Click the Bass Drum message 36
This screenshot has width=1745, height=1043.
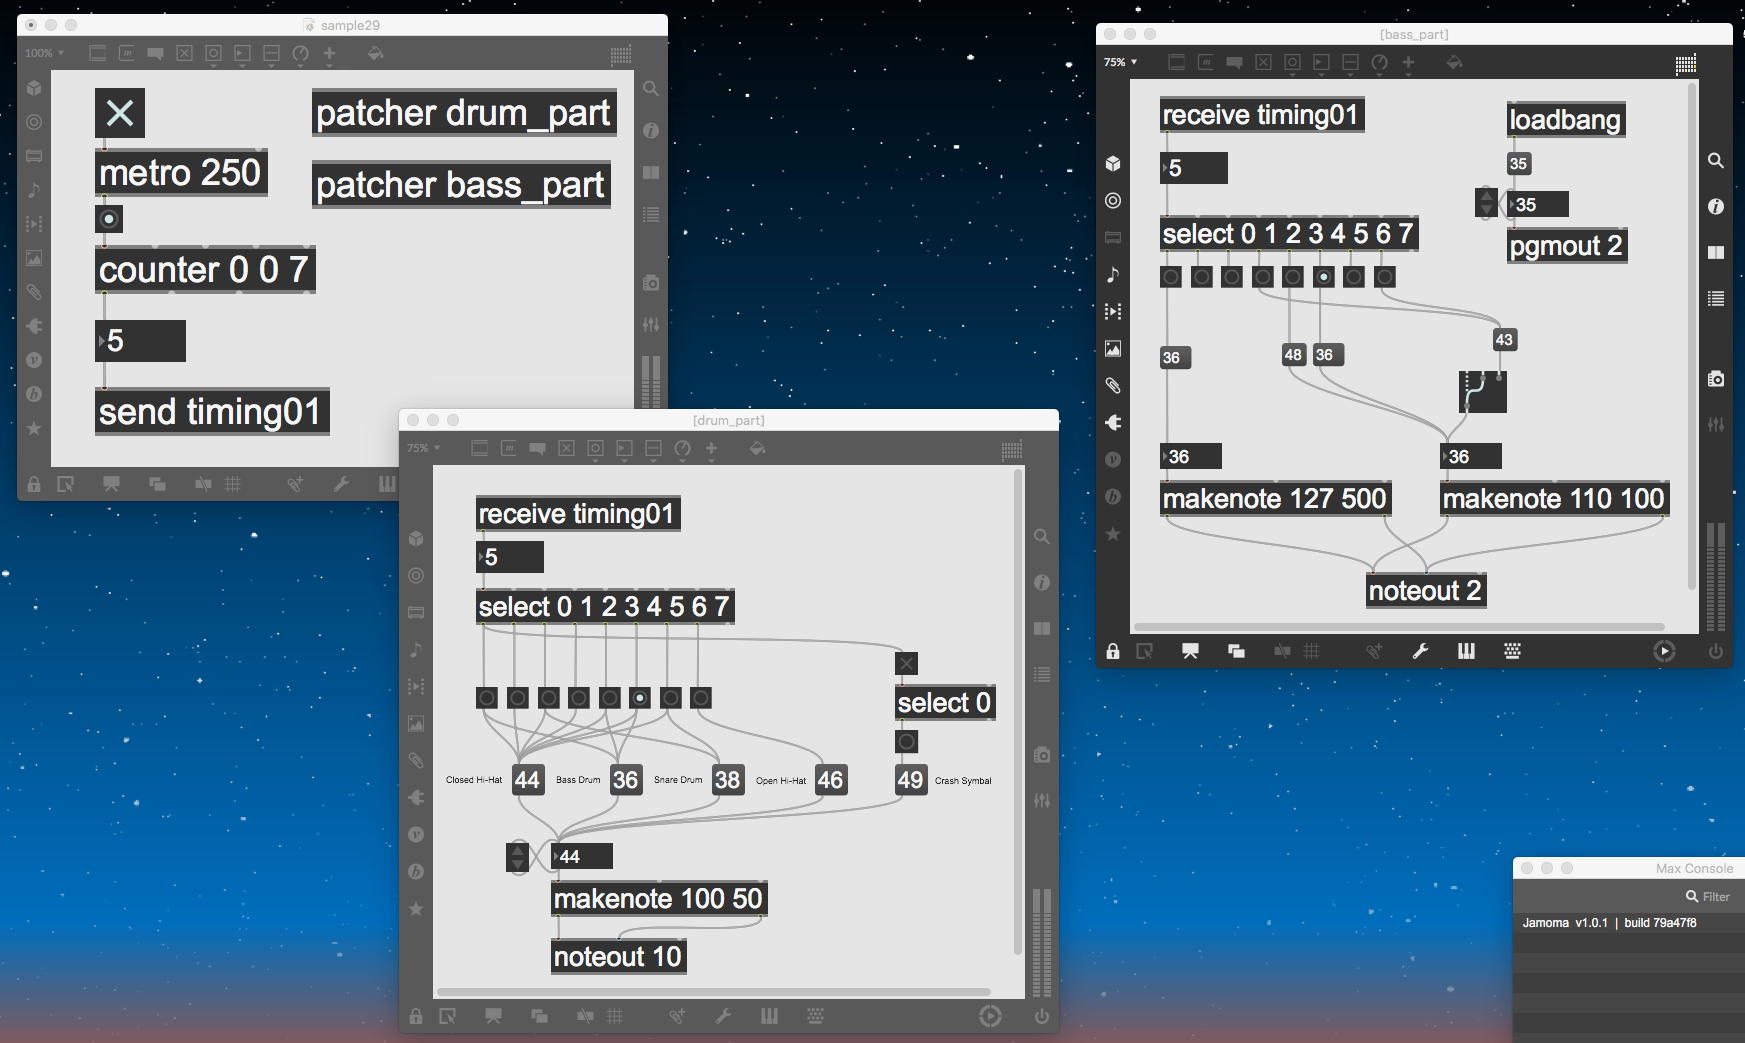(626, 780)
